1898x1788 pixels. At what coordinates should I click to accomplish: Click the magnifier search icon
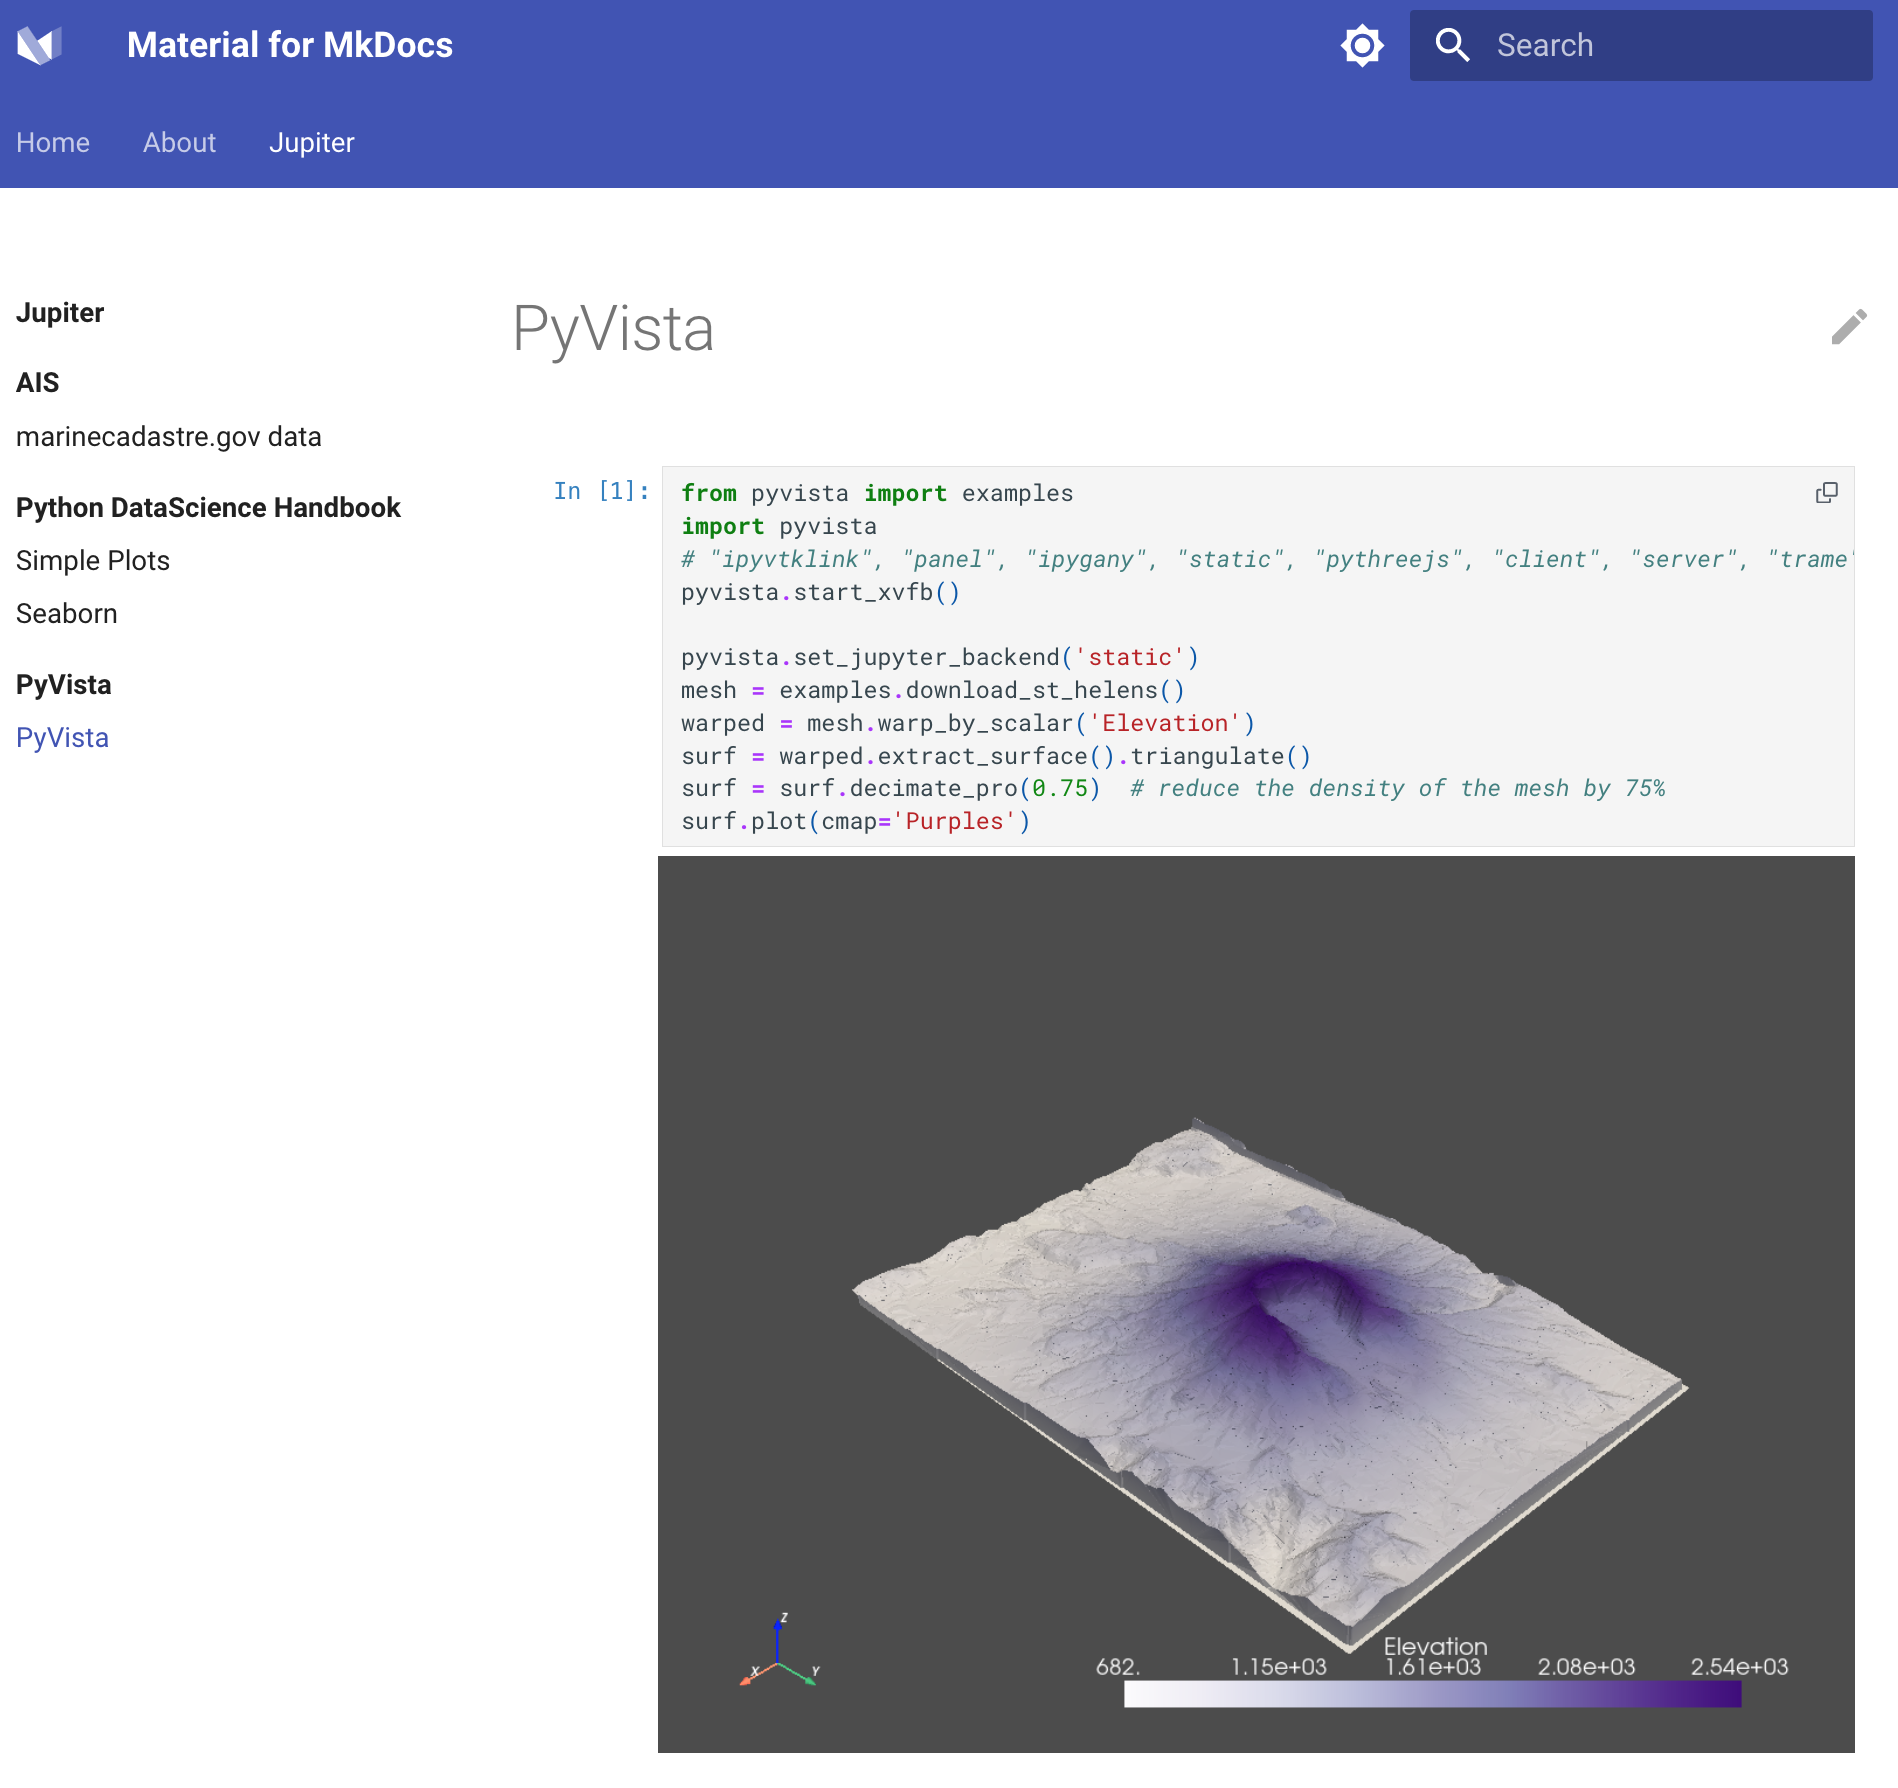pos(1452,45)
